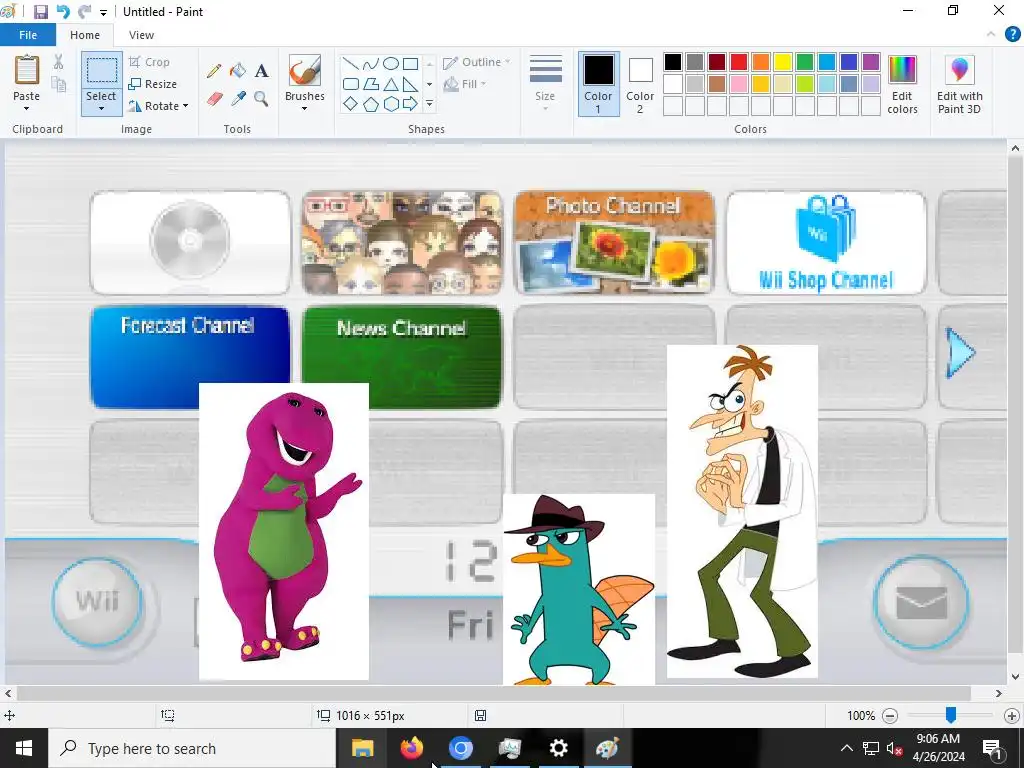Screen dimensions: 1024x768
Task: Open the File menu
Action: pos(27,35)
